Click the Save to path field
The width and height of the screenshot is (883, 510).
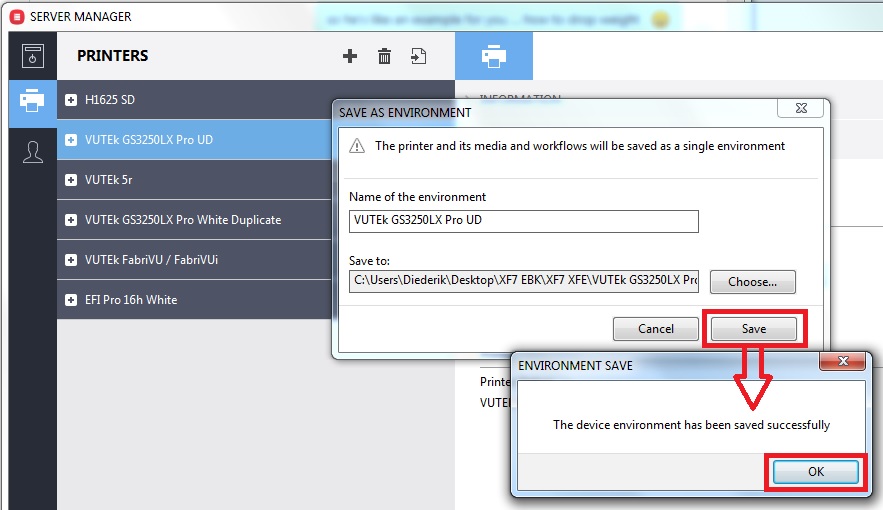(524, 280)
